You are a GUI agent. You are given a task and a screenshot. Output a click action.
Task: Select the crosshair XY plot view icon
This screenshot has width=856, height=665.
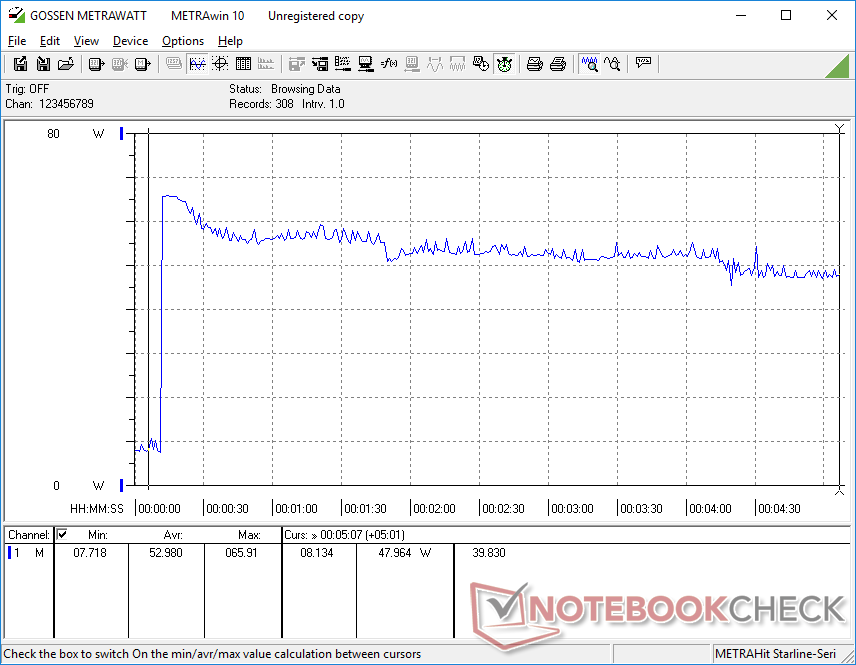(x=220, y=64)
